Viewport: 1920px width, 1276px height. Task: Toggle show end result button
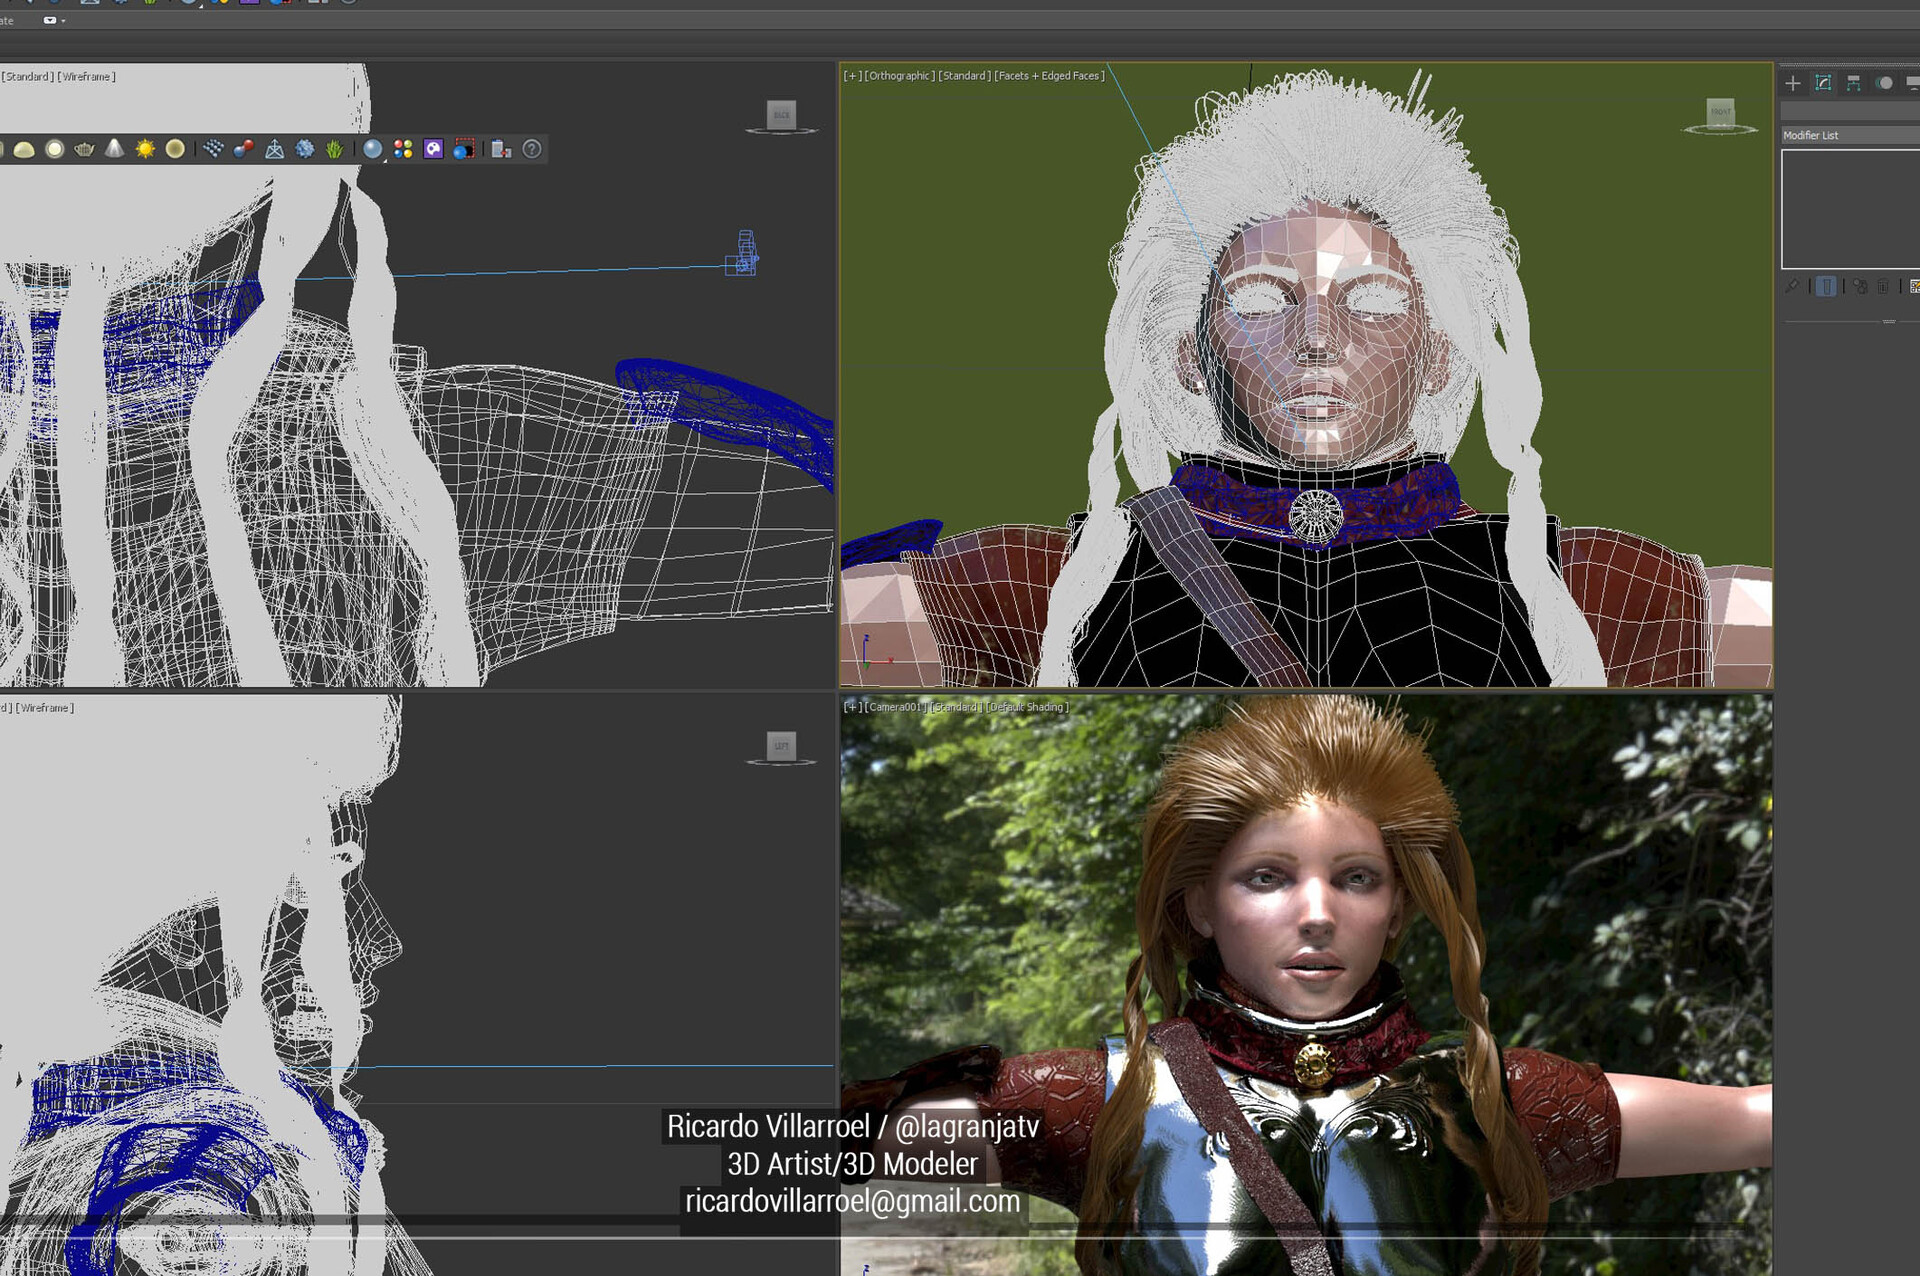click(x=1826, y=287)
